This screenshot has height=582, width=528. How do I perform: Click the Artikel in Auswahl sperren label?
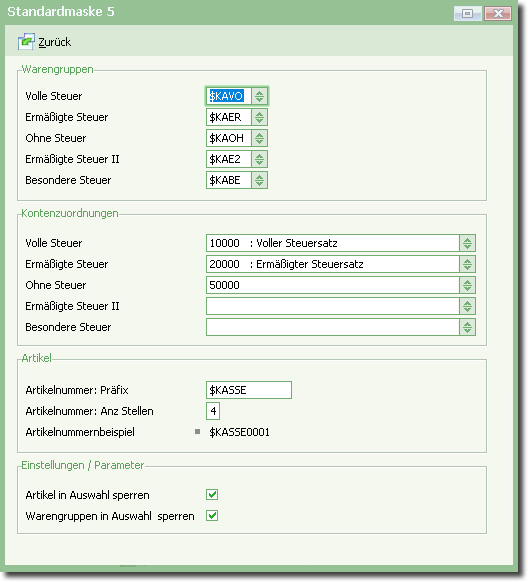[88, 495]
